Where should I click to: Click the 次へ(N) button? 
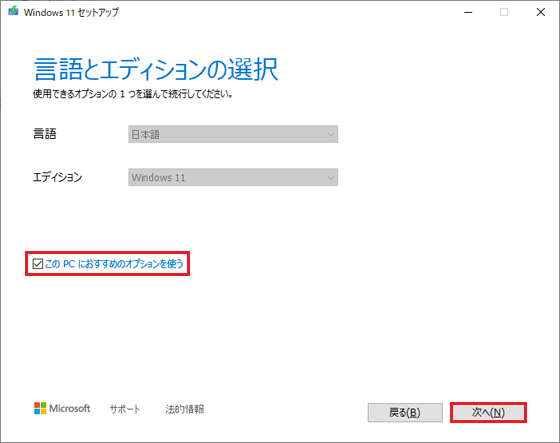click(488, 413)
